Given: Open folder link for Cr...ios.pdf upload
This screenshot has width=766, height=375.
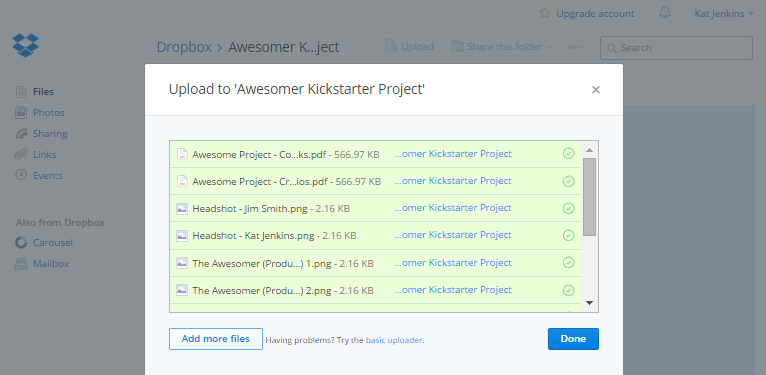Looking at the screenshot, I should (453, 181).
